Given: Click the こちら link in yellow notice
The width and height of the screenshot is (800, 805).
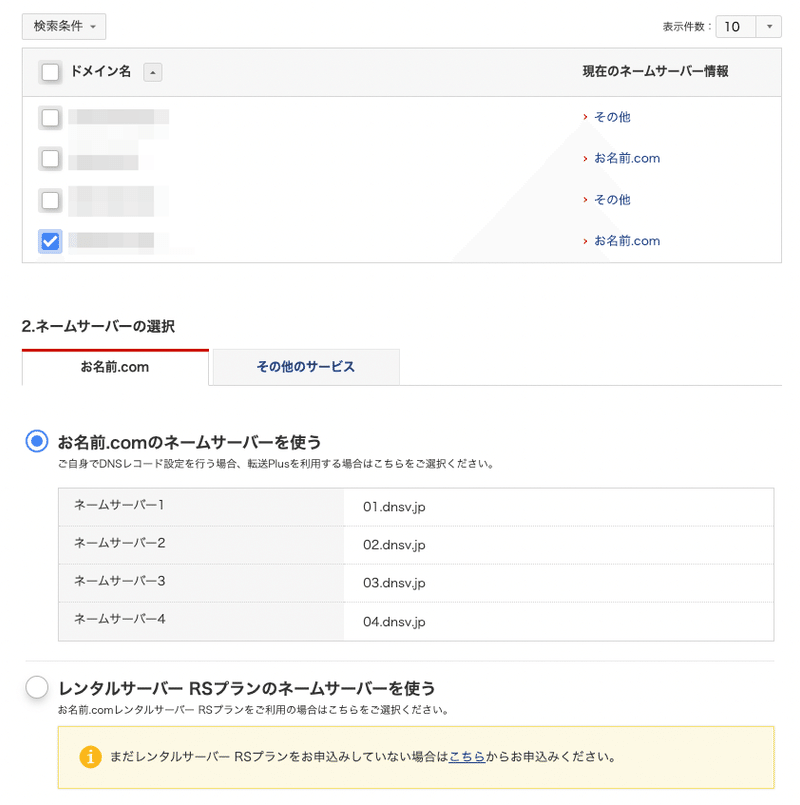Looking at the screenshot, I should click(467, 757).
